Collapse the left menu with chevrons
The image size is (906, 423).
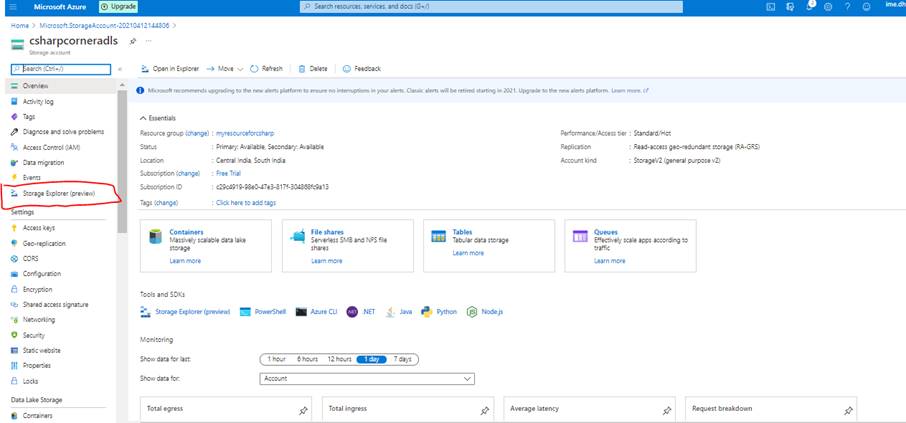click(x=120, y=69)
